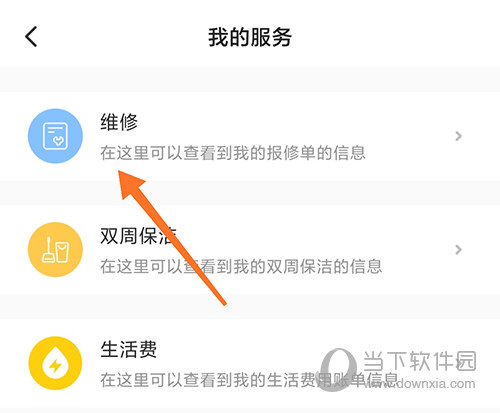Click the description about 生活费用账单信息
500x413 pixels.
tap(249, 380)
